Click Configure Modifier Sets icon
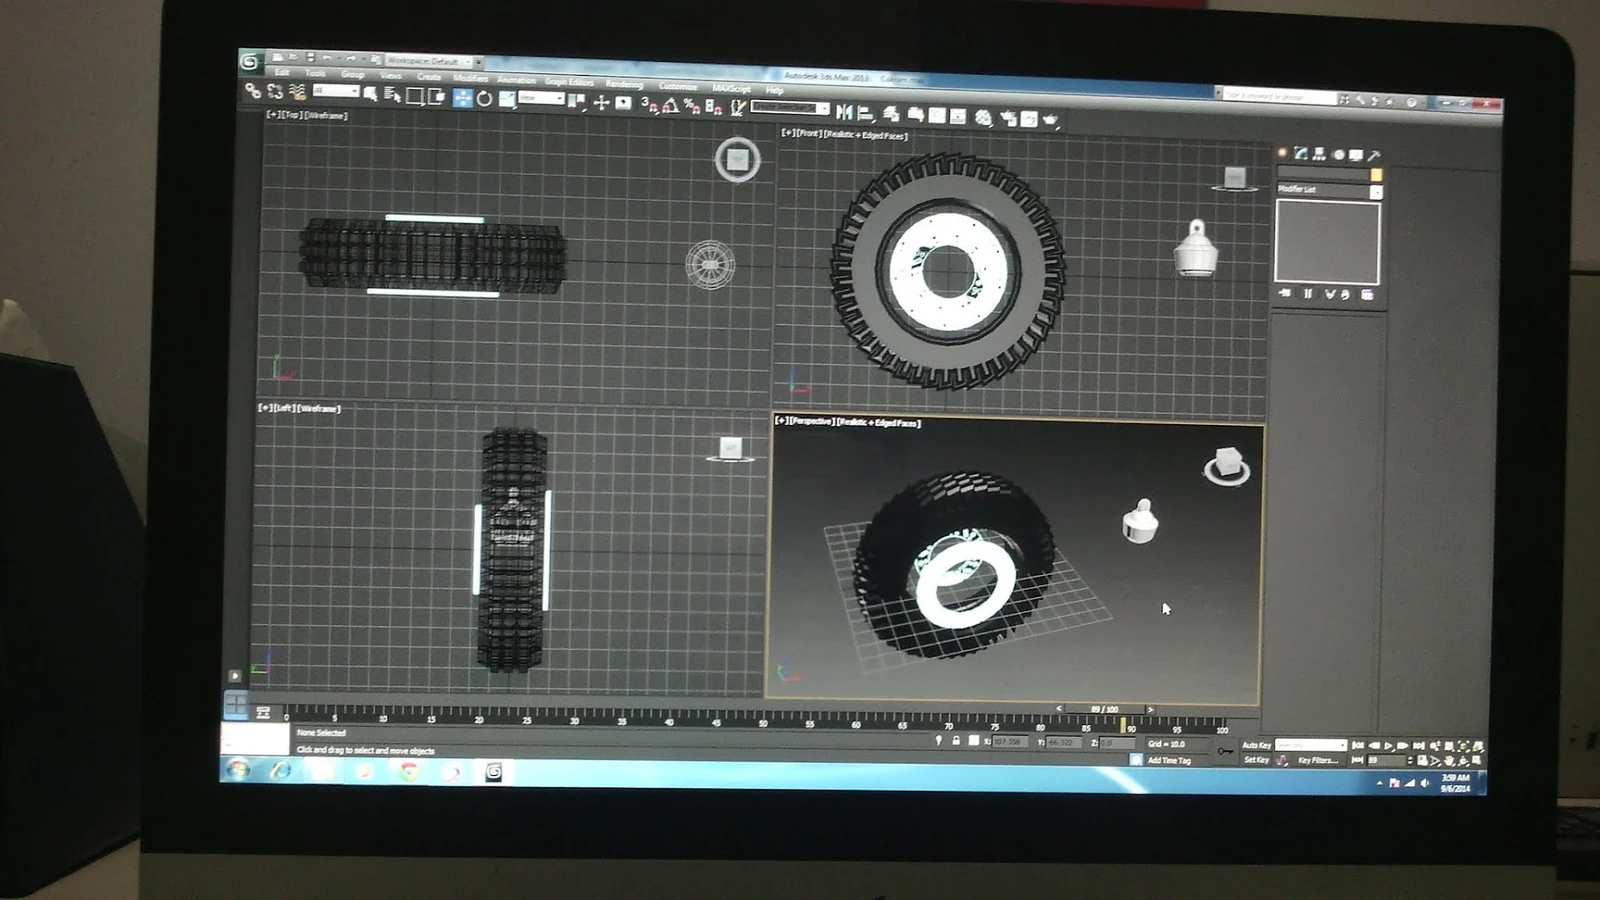The width and height of the screenshot is (1600, 900). pyautogui.click(x=1367, y=295)
